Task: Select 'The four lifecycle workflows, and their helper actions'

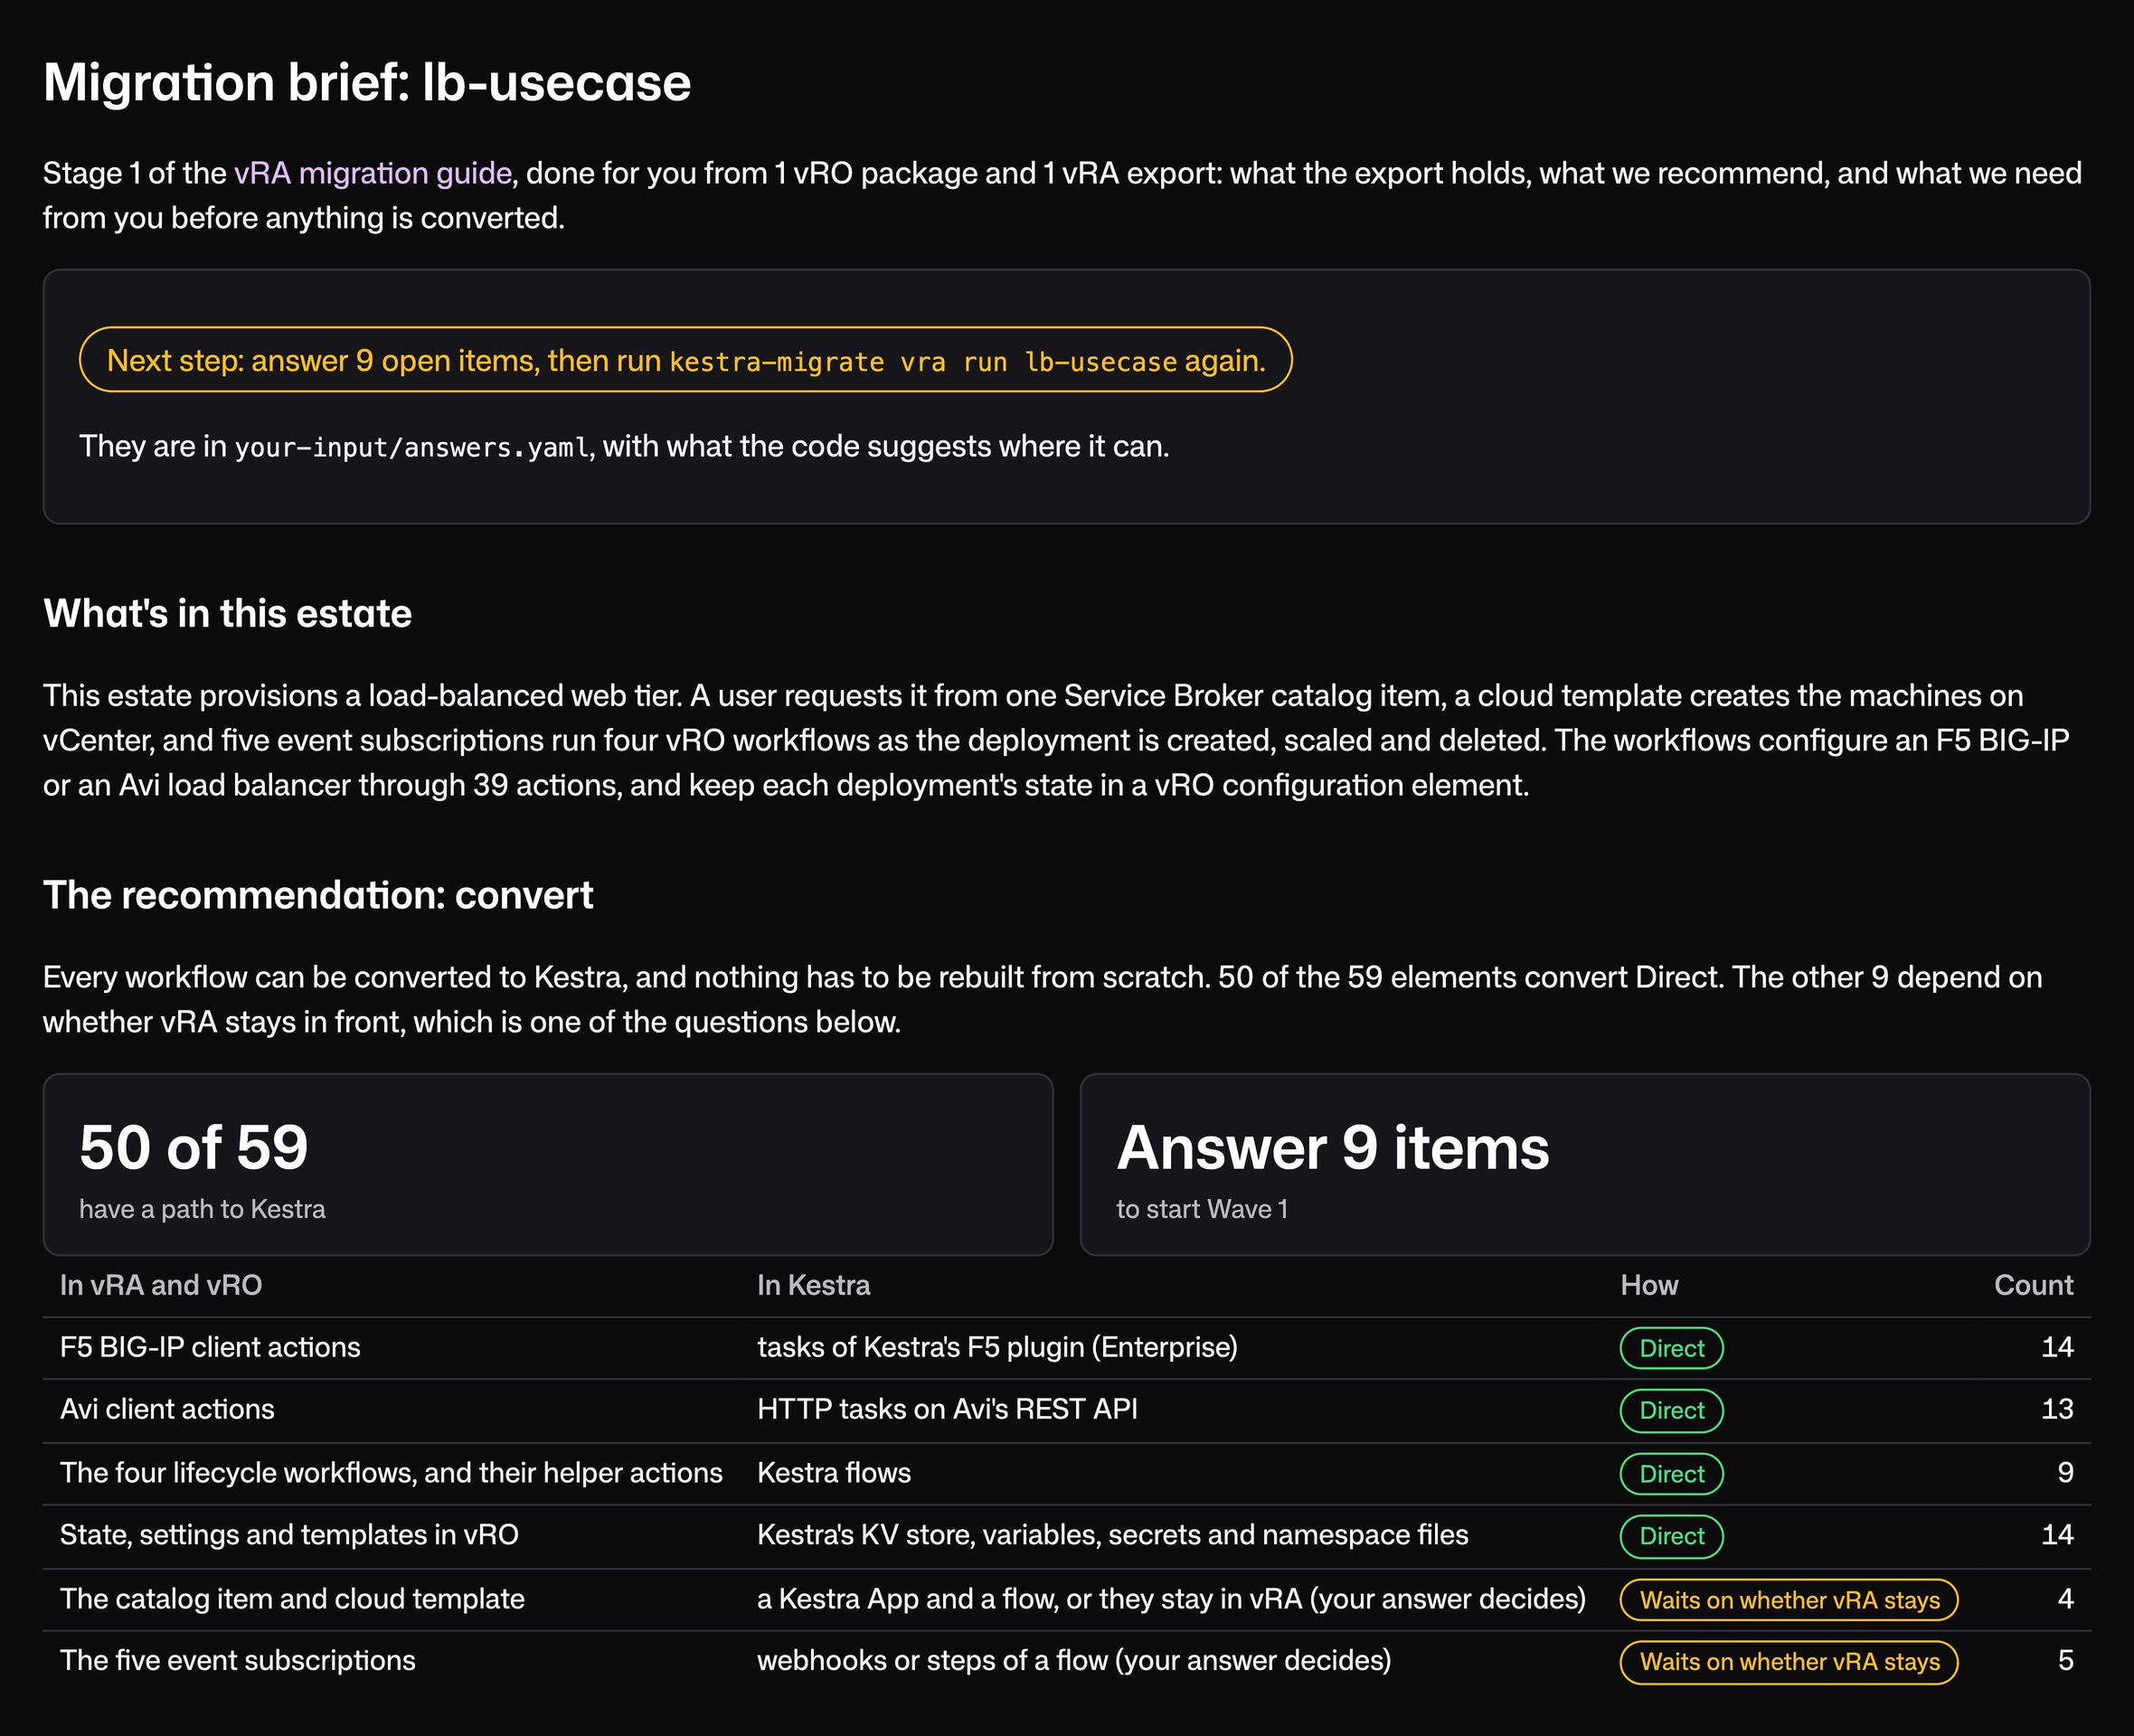Action: pyautogui.click(x=391, y=1472)
